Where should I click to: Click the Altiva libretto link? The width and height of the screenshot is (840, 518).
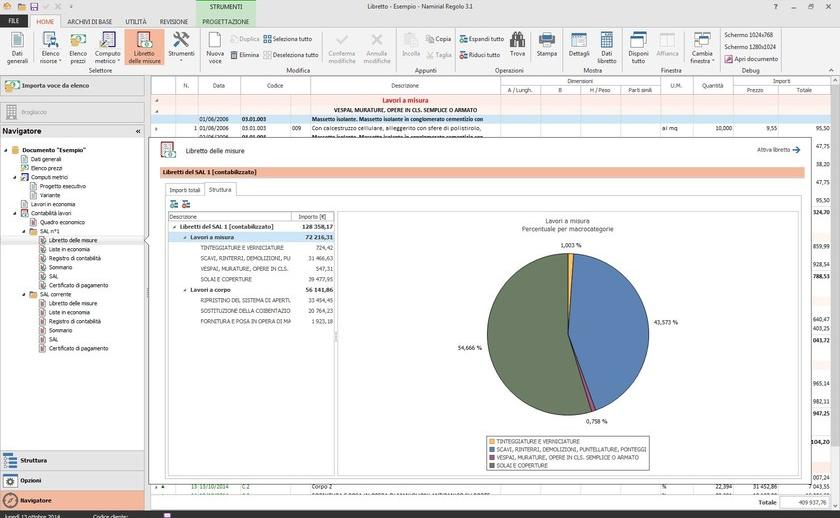[x=778, y=150]
